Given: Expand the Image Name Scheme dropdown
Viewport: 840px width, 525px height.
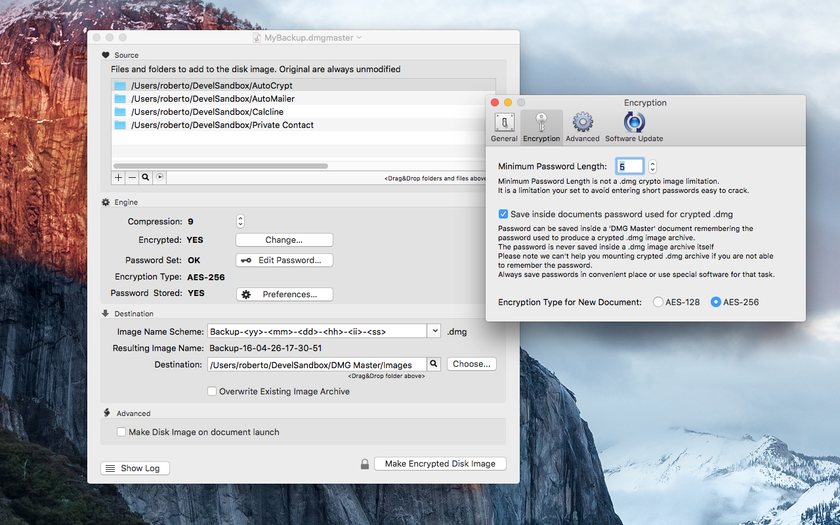Looking at the screenshot, I should click(x=434, y=331).
